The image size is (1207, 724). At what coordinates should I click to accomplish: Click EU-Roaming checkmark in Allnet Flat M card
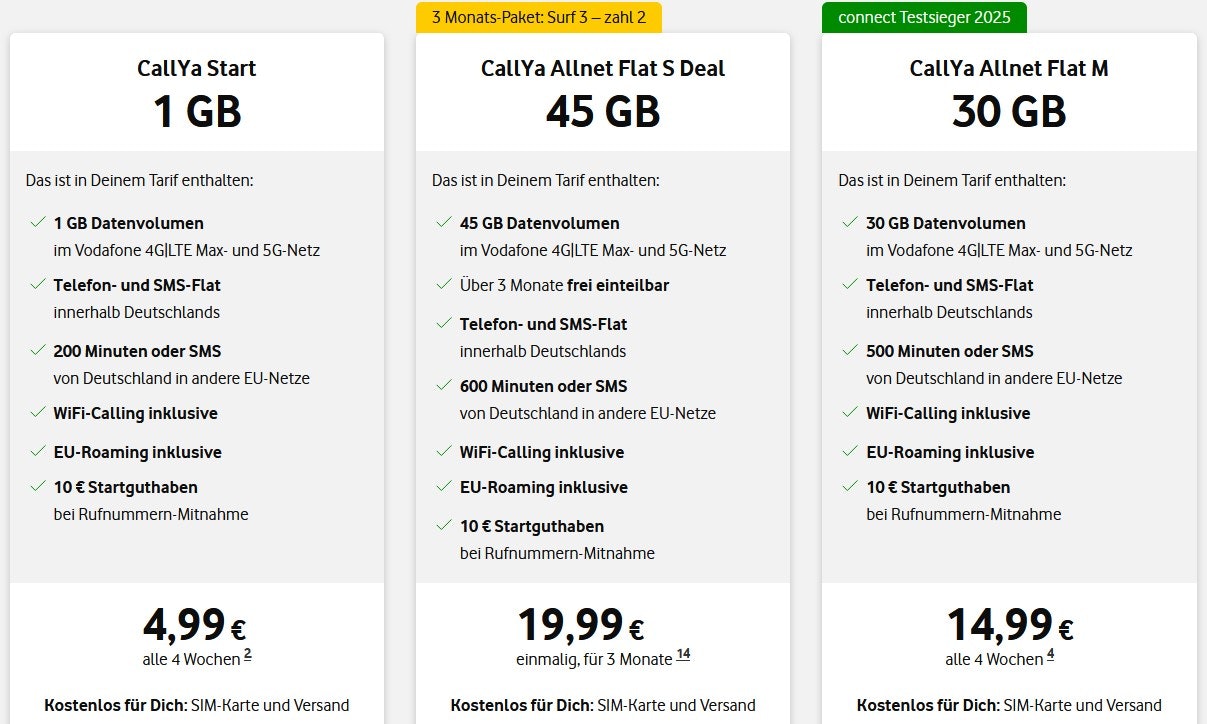(x=850, y=451)
